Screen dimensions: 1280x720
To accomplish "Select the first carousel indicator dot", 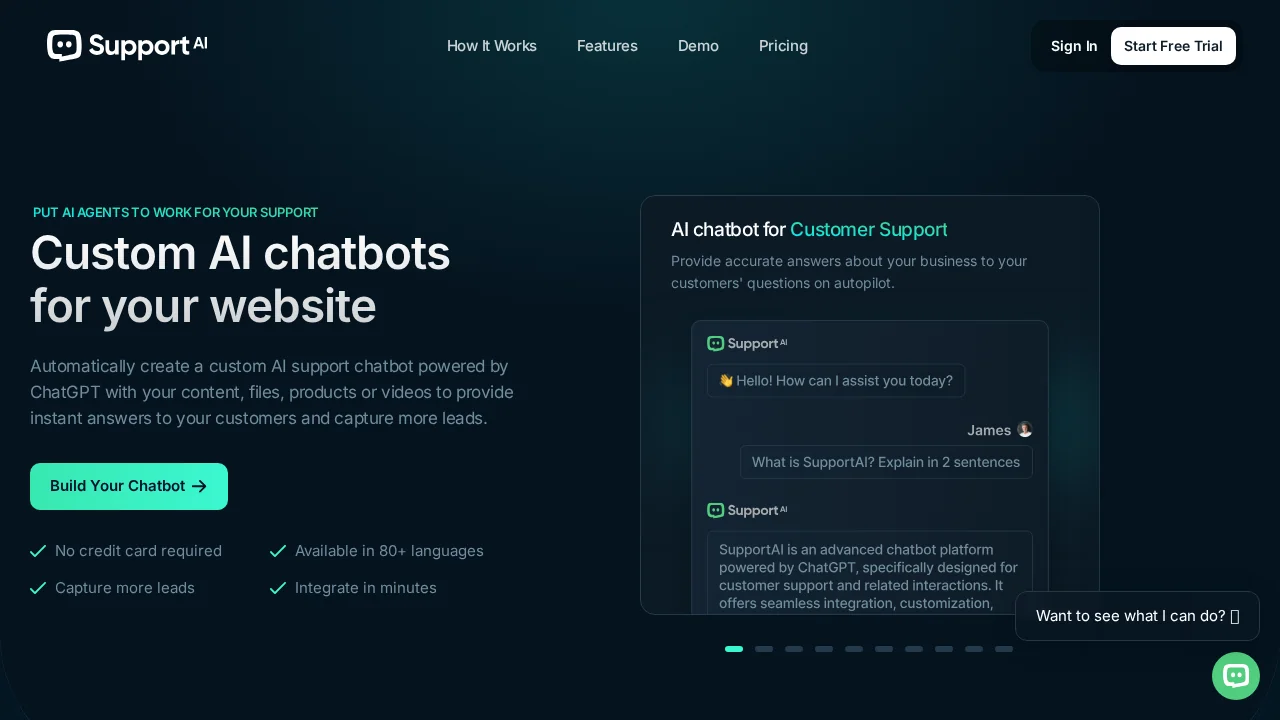I will pos(734,649).
